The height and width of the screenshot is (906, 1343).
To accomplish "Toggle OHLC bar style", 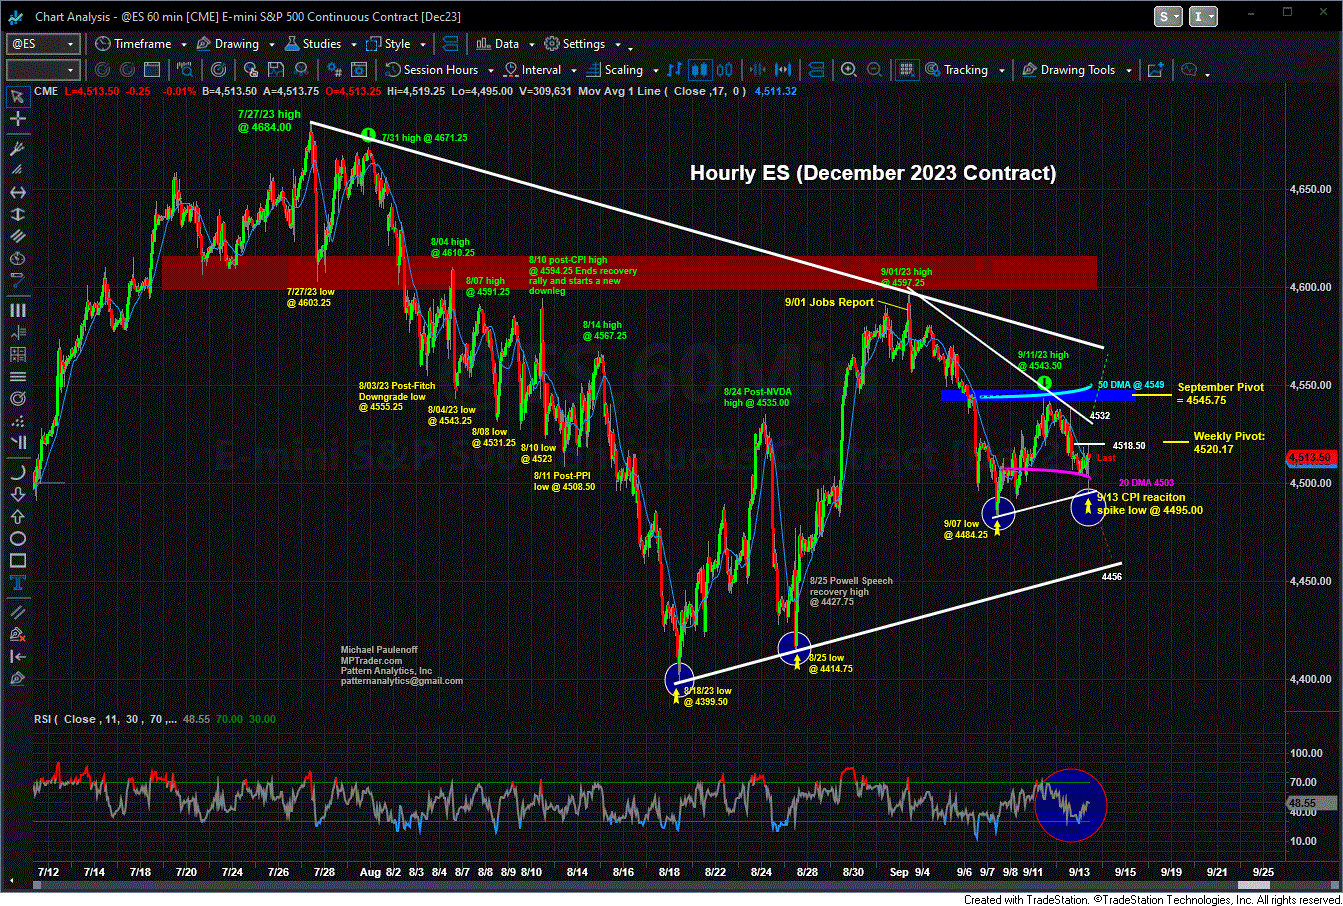I will [676, 69].
